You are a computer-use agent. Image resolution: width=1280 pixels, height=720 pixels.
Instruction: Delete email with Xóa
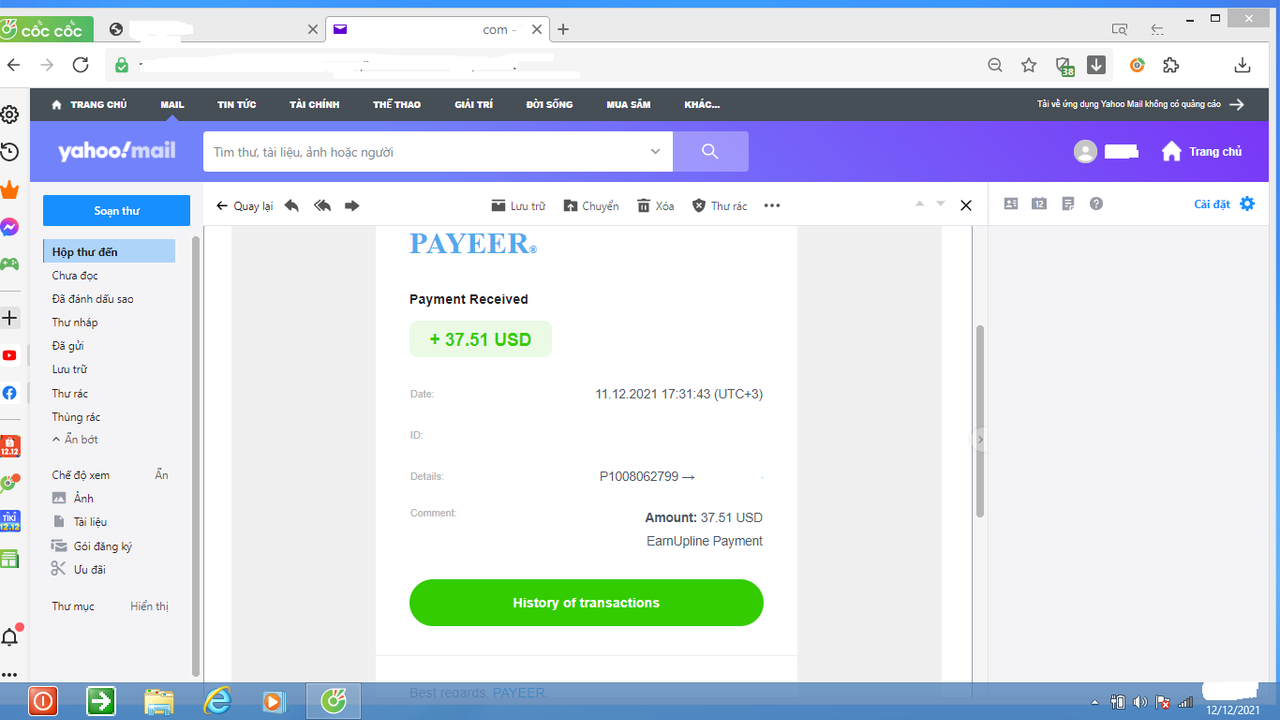tap(656, 206)
